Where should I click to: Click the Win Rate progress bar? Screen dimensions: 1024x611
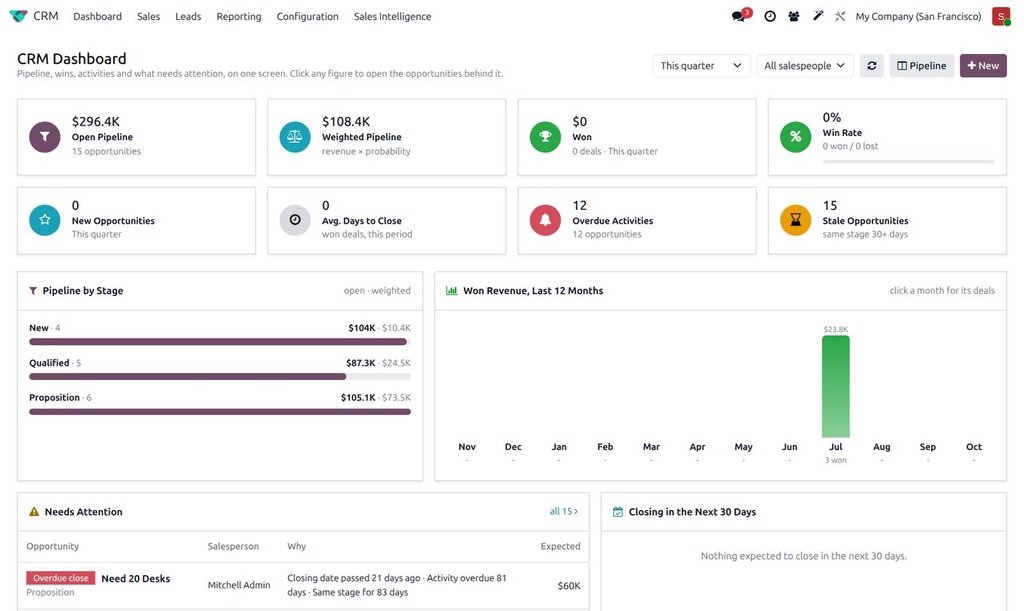(908, 161)
